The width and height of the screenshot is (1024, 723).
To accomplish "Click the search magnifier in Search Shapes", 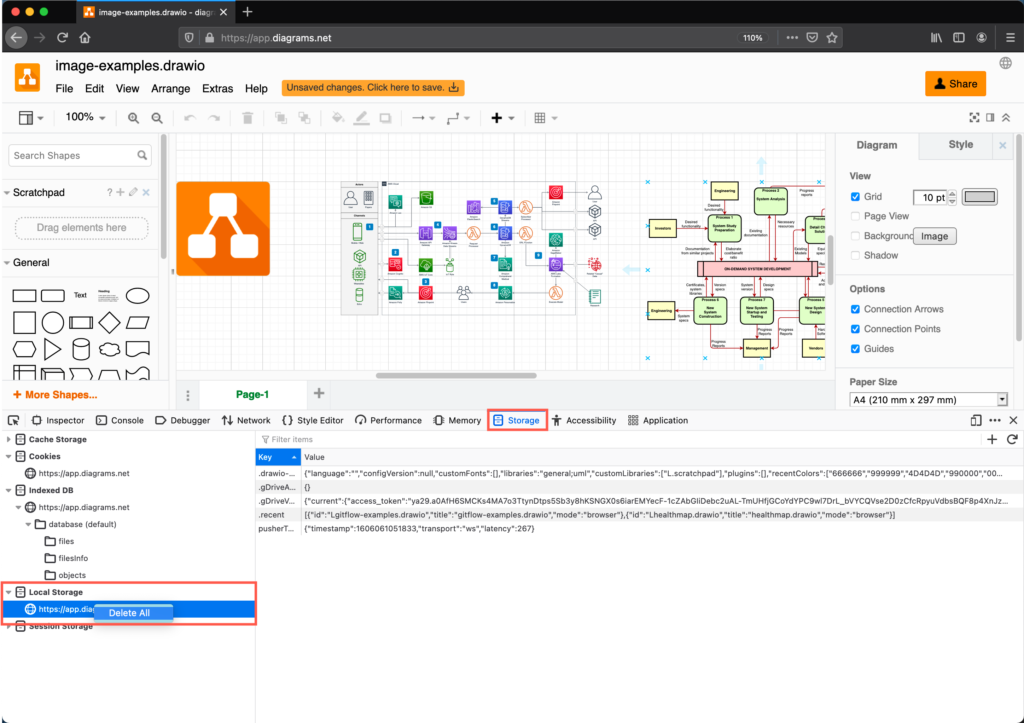I will 142,155.
